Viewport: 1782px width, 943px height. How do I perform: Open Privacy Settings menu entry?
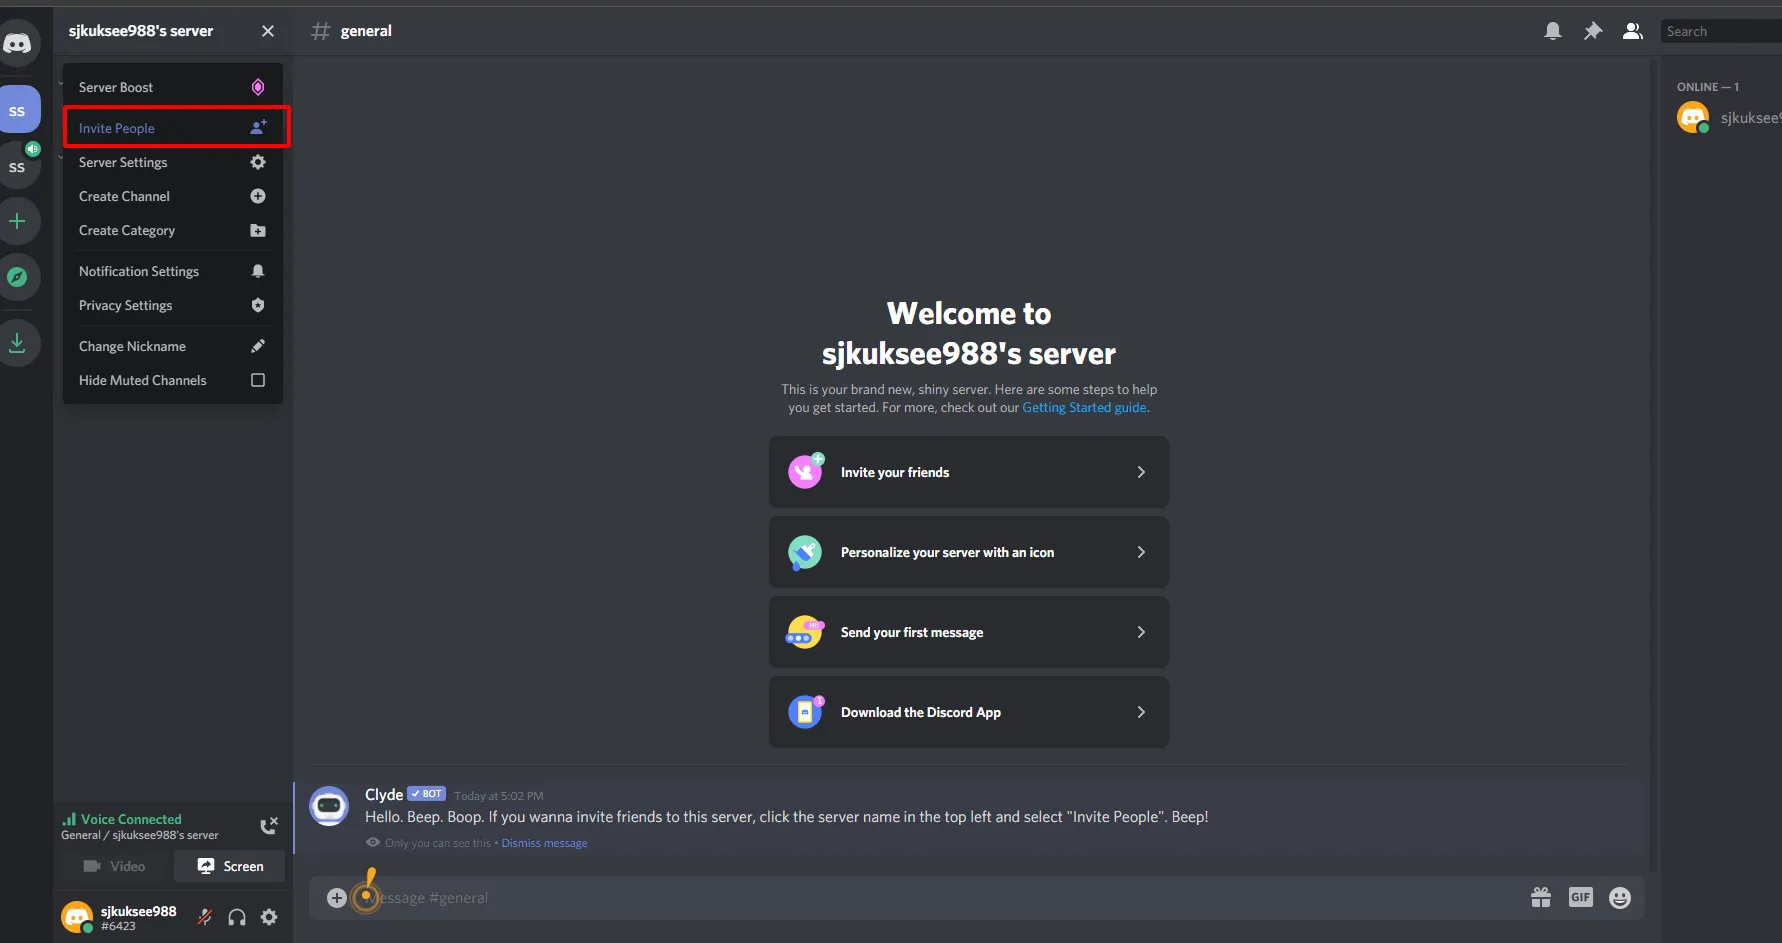pyautogui.click(x=173, y=305)
